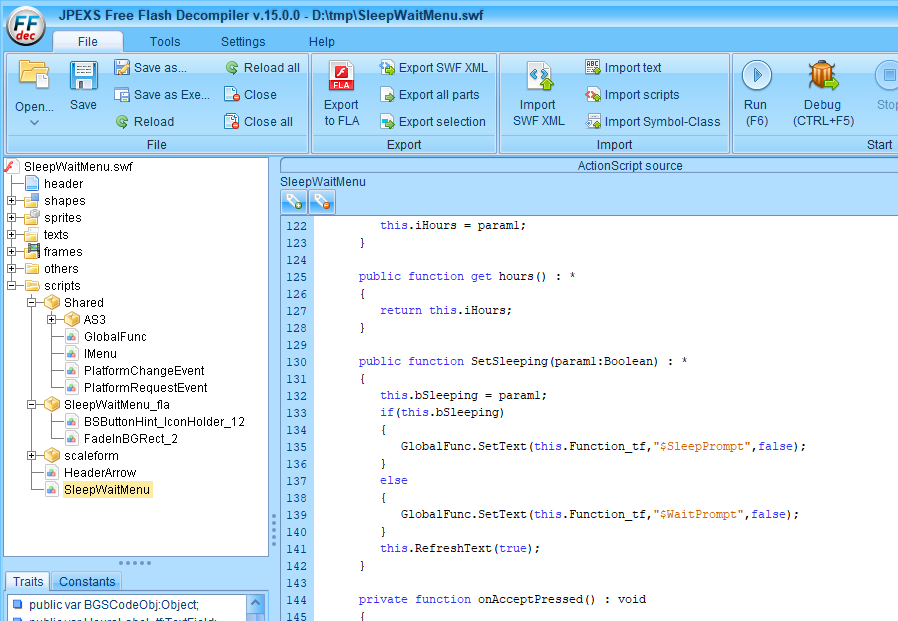Screen dimensions: 898x621
Task: Click Import SWF XML icon
Action: [x=539, y=76]
